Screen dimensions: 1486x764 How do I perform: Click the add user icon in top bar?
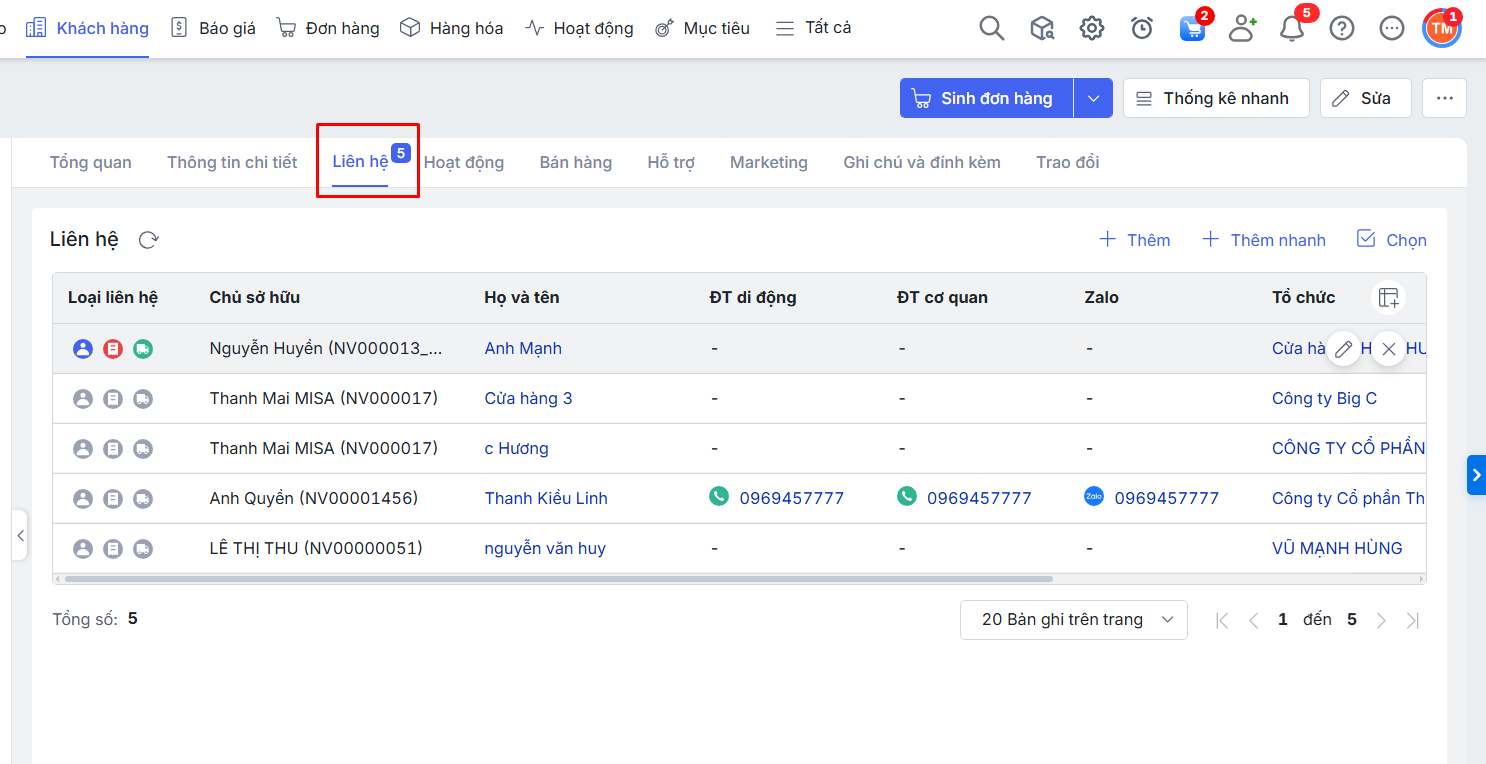tap(1241, 28)
